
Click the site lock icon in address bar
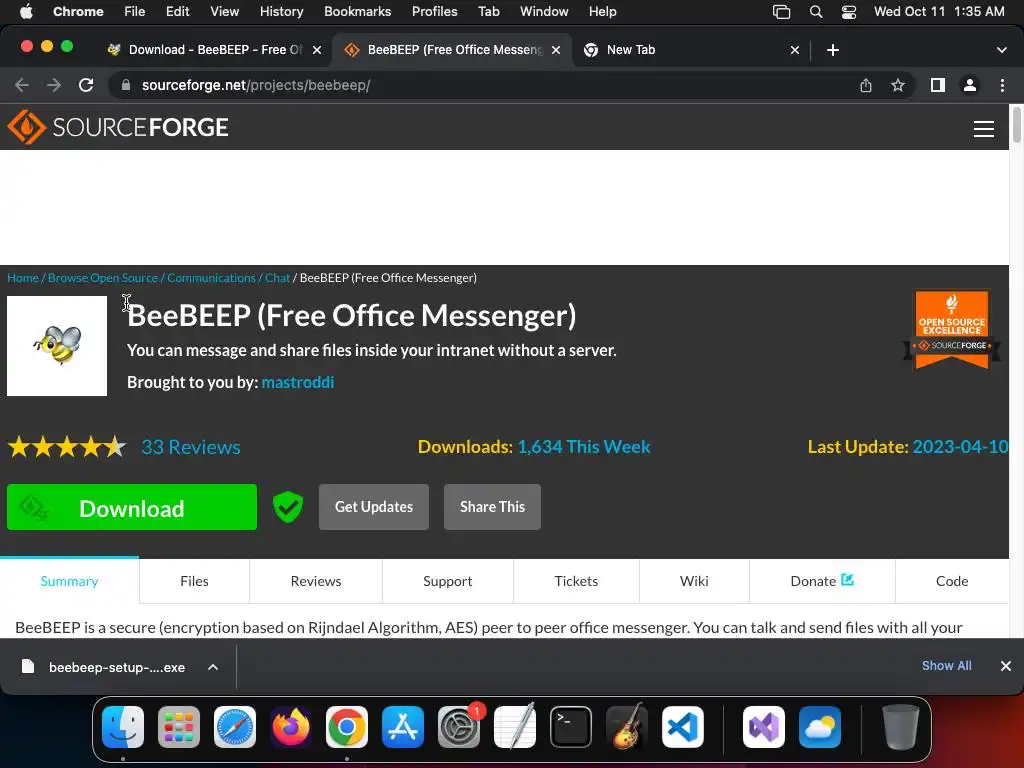pos(126,85)
